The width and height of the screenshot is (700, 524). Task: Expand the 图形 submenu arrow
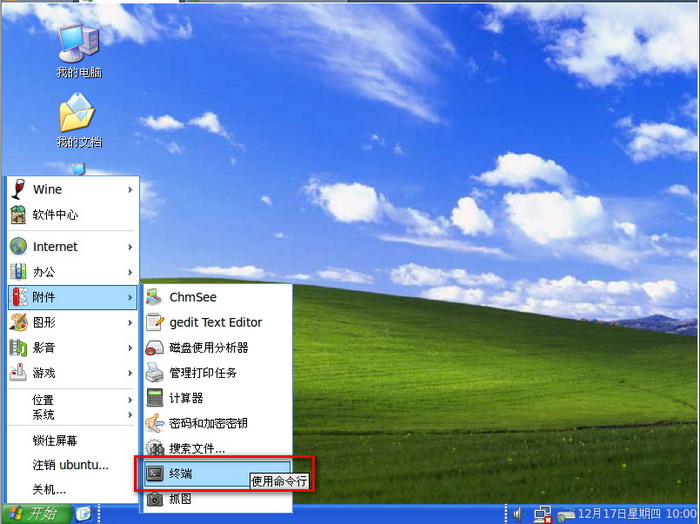coord(130,322)
